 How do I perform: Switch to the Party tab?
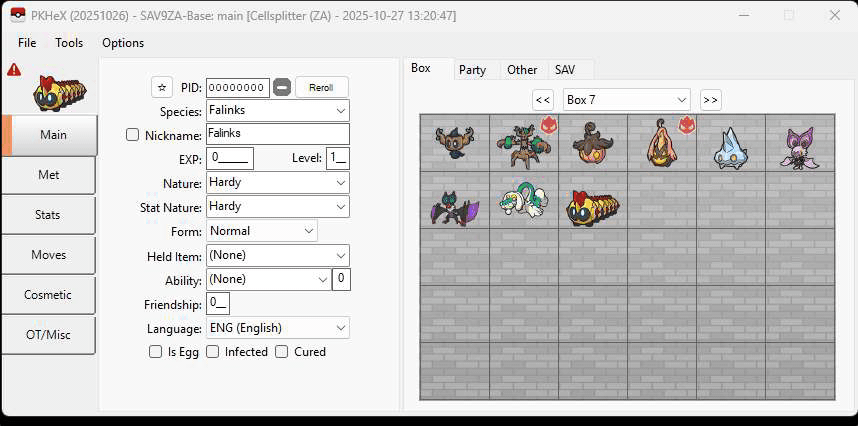(472, 70)
